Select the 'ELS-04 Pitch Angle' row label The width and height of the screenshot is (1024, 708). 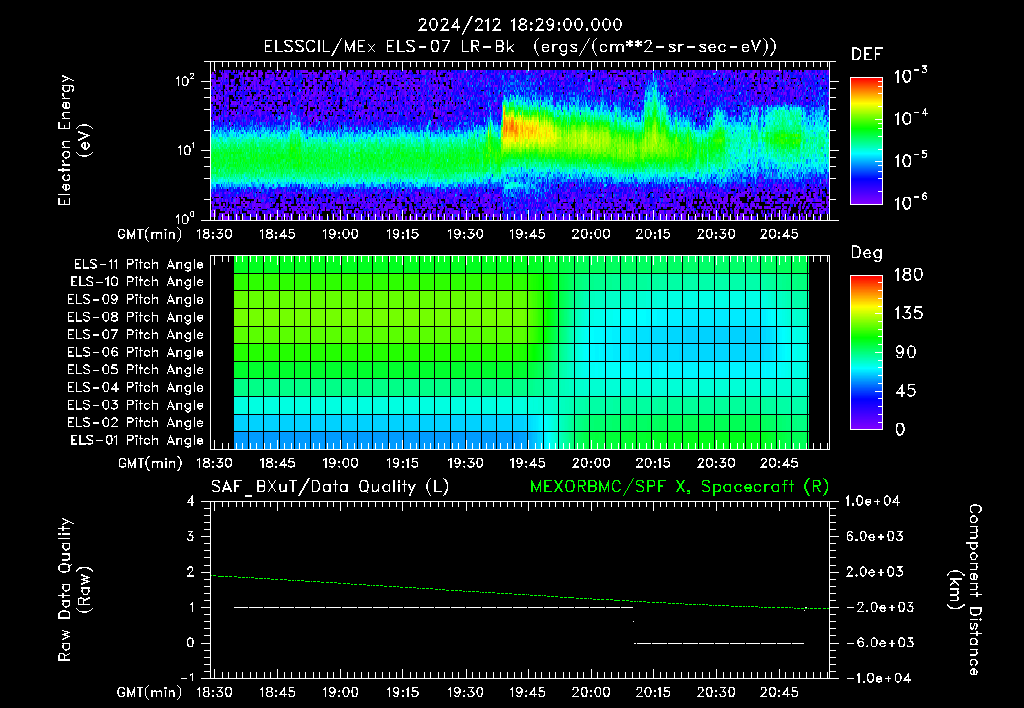click(x=136, y=387)
